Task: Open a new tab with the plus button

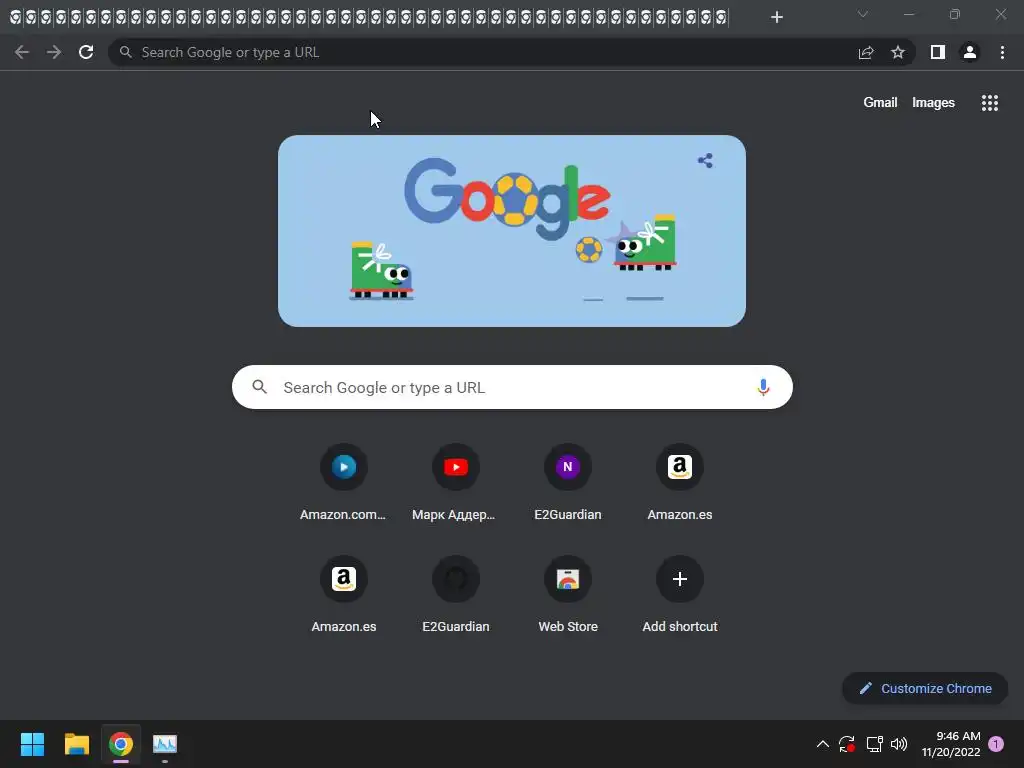Action: [x=776, y=18]
